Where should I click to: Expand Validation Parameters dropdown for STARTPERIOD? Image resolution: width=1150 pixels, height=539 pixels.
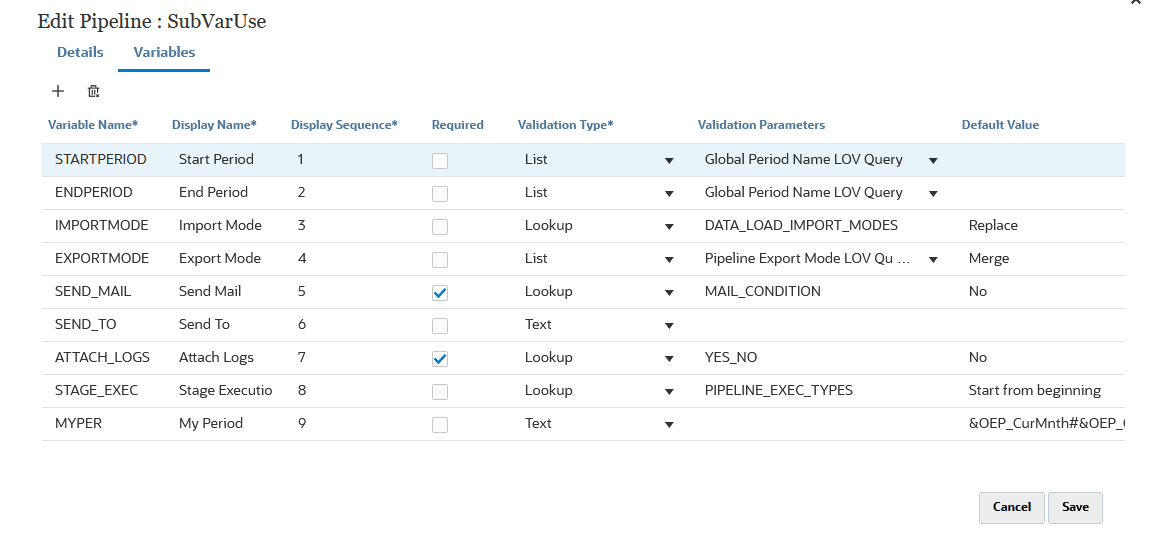coord(933,161)
